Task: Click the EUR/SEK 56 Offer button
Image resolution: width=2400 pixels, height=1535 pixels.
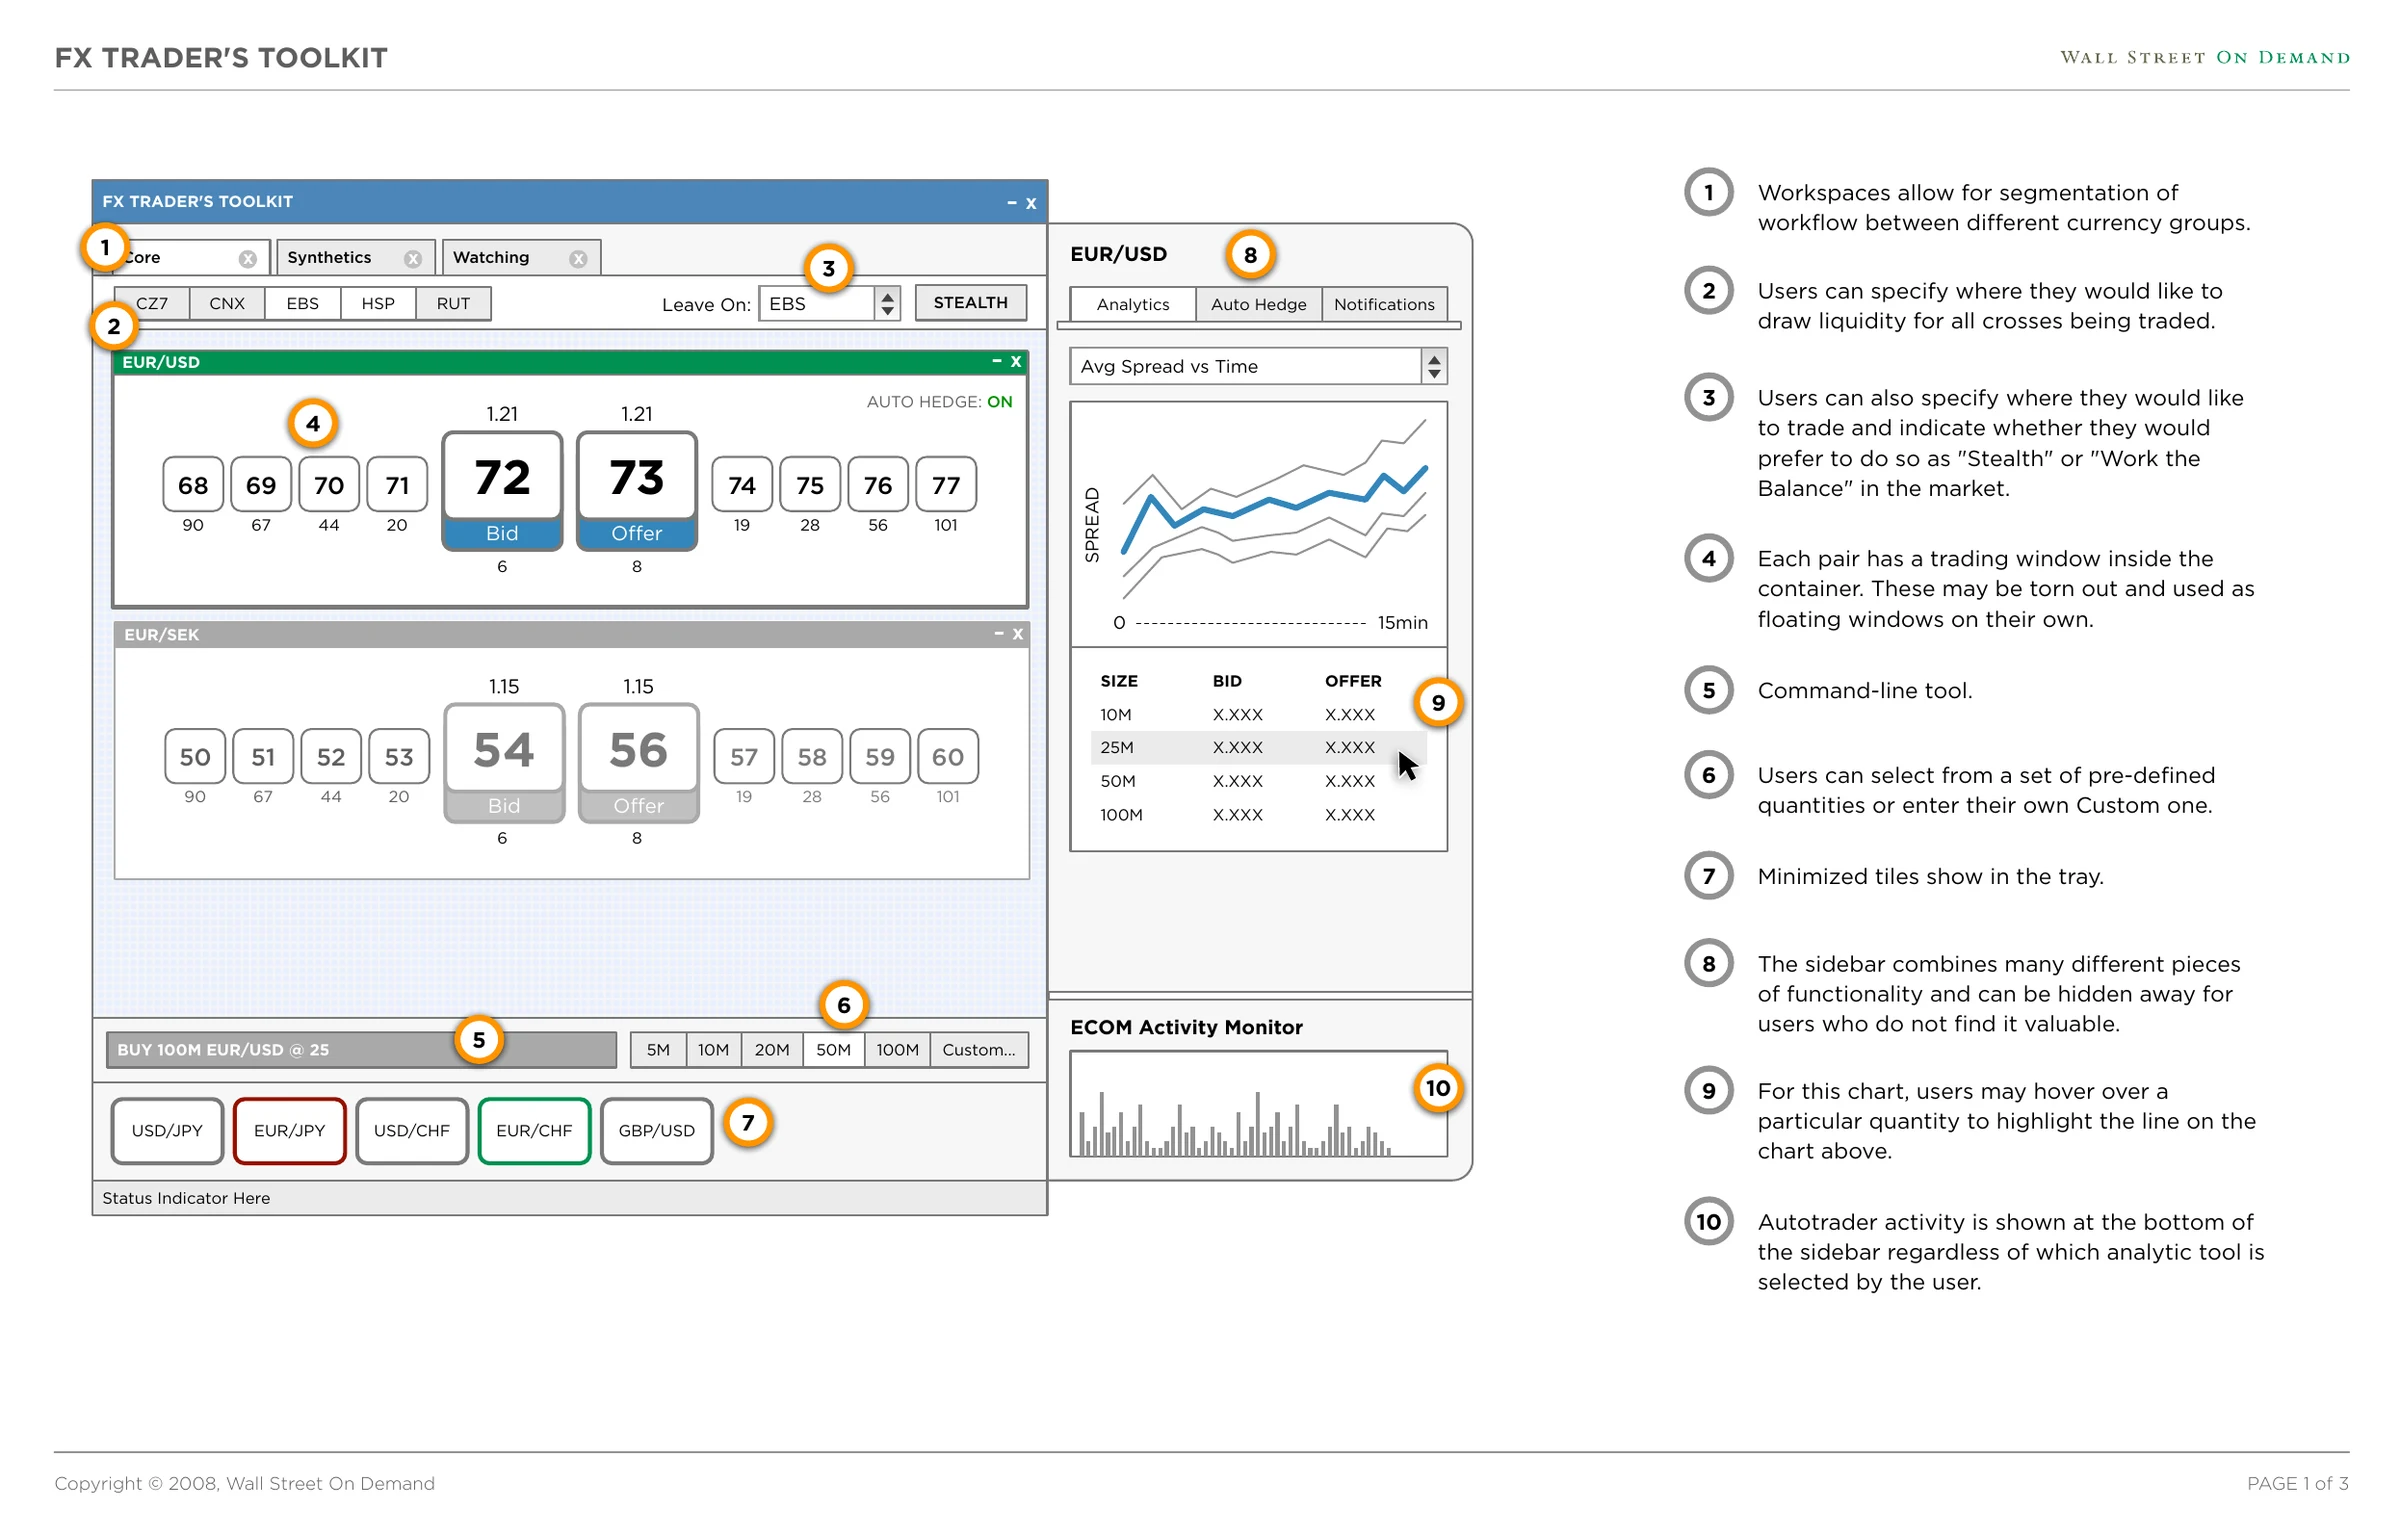Action: (x=639, y=764)
